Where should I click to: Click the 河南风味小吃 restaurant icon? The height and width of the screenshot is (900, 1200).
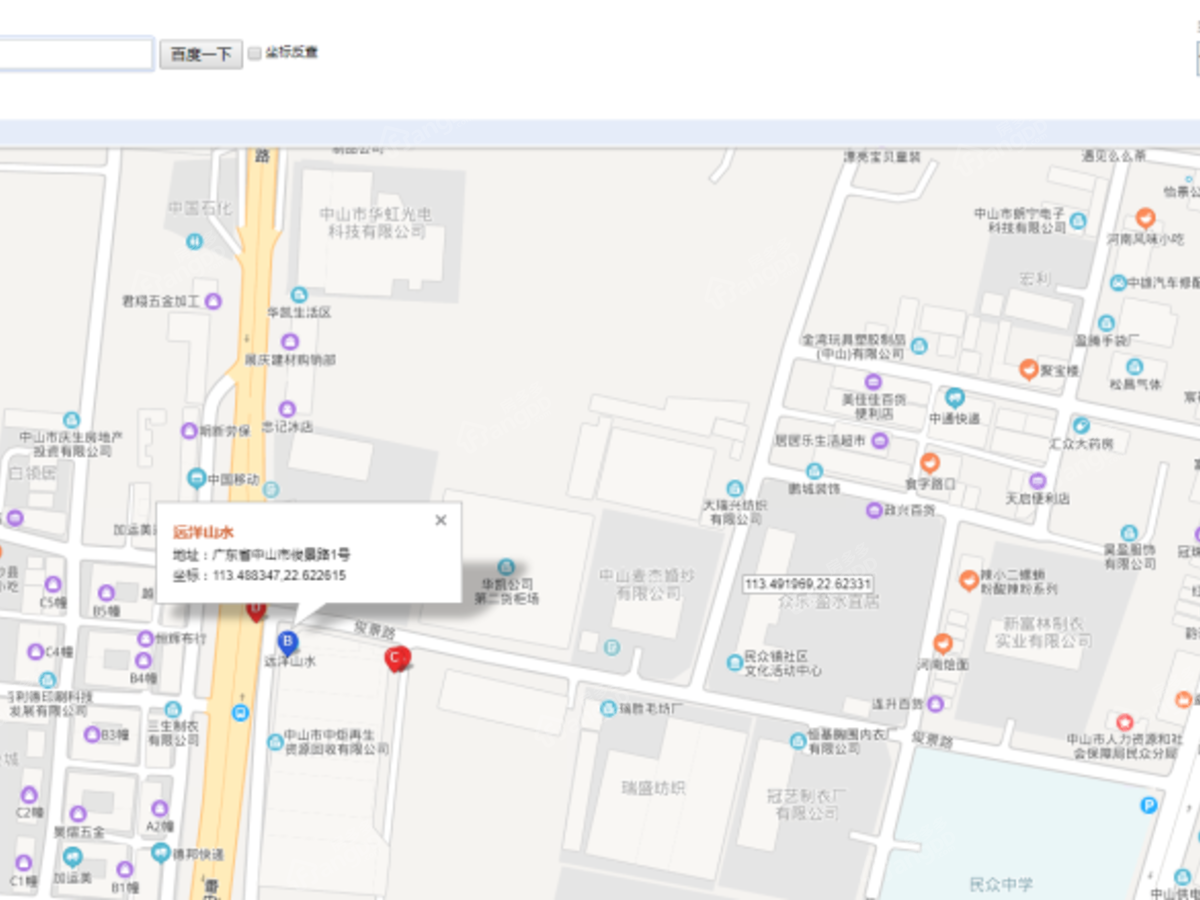coord(1146,218)
